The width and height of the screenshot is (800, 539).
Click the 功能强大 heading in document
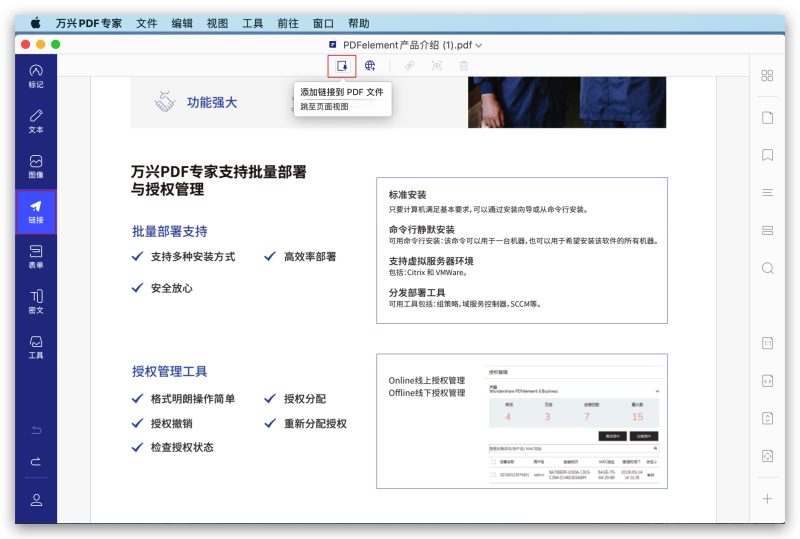[212, 102]
